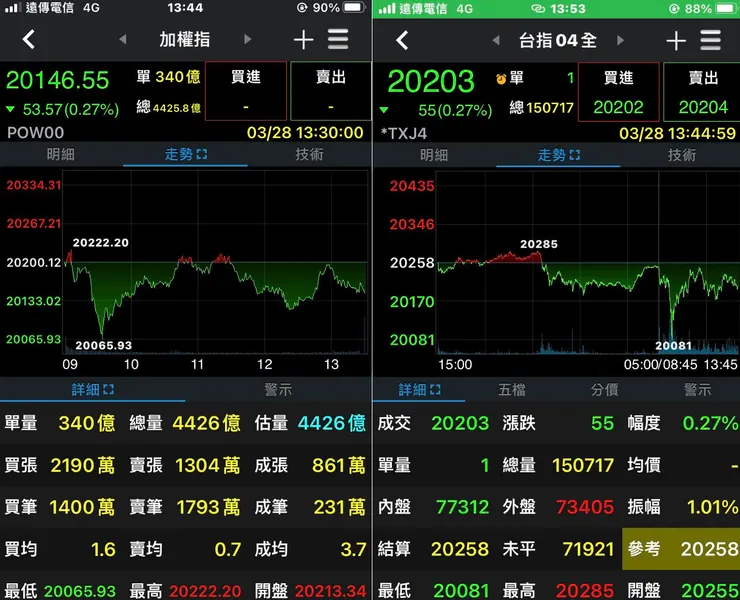The height and width of the screenshot is (600, 740).
Task: Switch to previous symbol before 台指04全
Action: coord(496,41)
